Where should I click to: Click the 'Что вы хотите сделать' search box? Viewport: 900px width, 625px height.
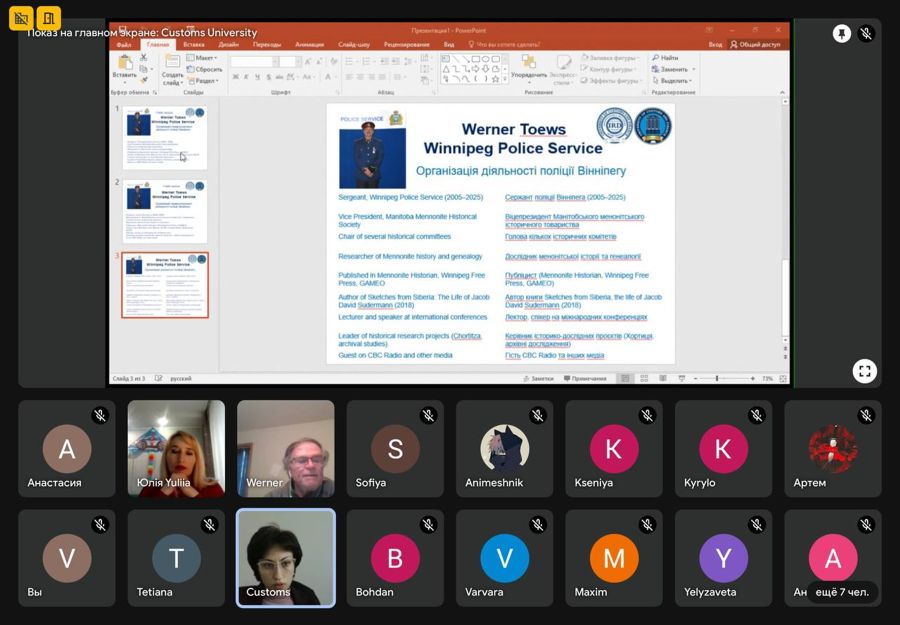[x=504, y=44]
